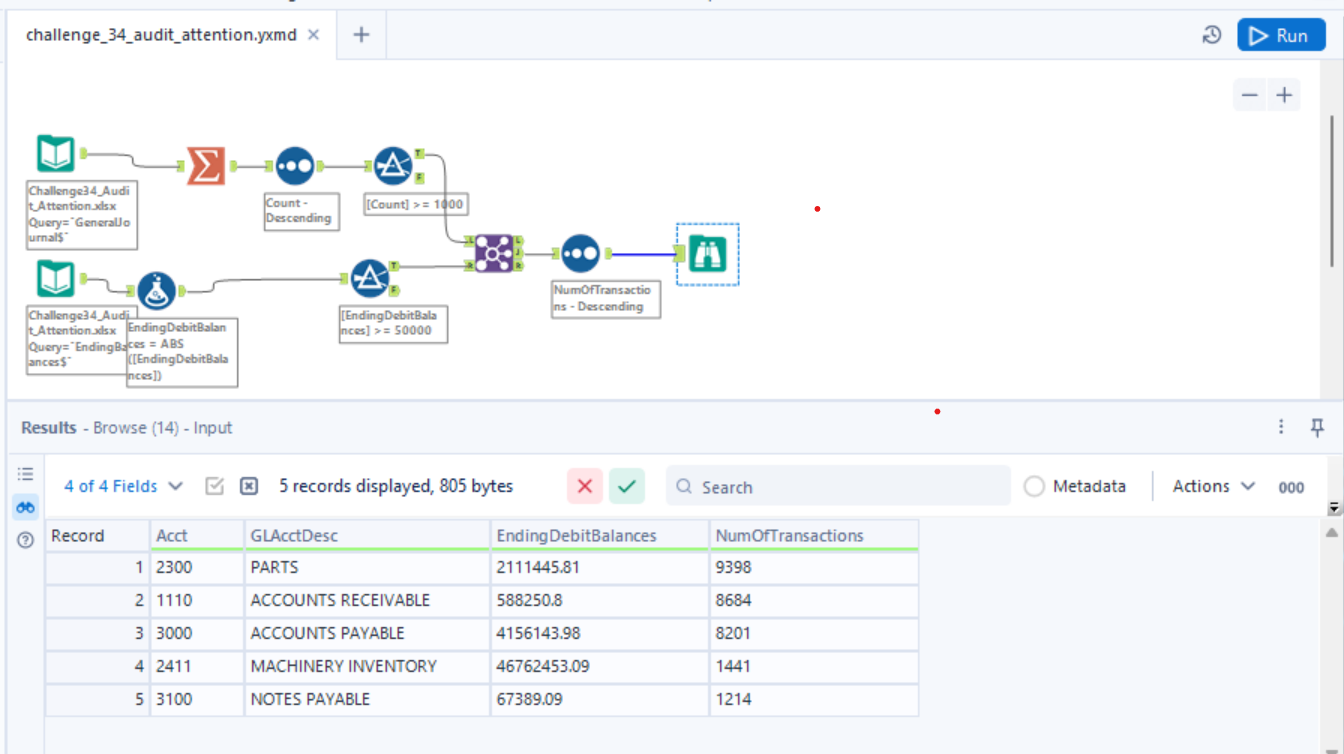
Task: Select the GeneralJournal Input Data tool
Action: [x=56, y=153]
